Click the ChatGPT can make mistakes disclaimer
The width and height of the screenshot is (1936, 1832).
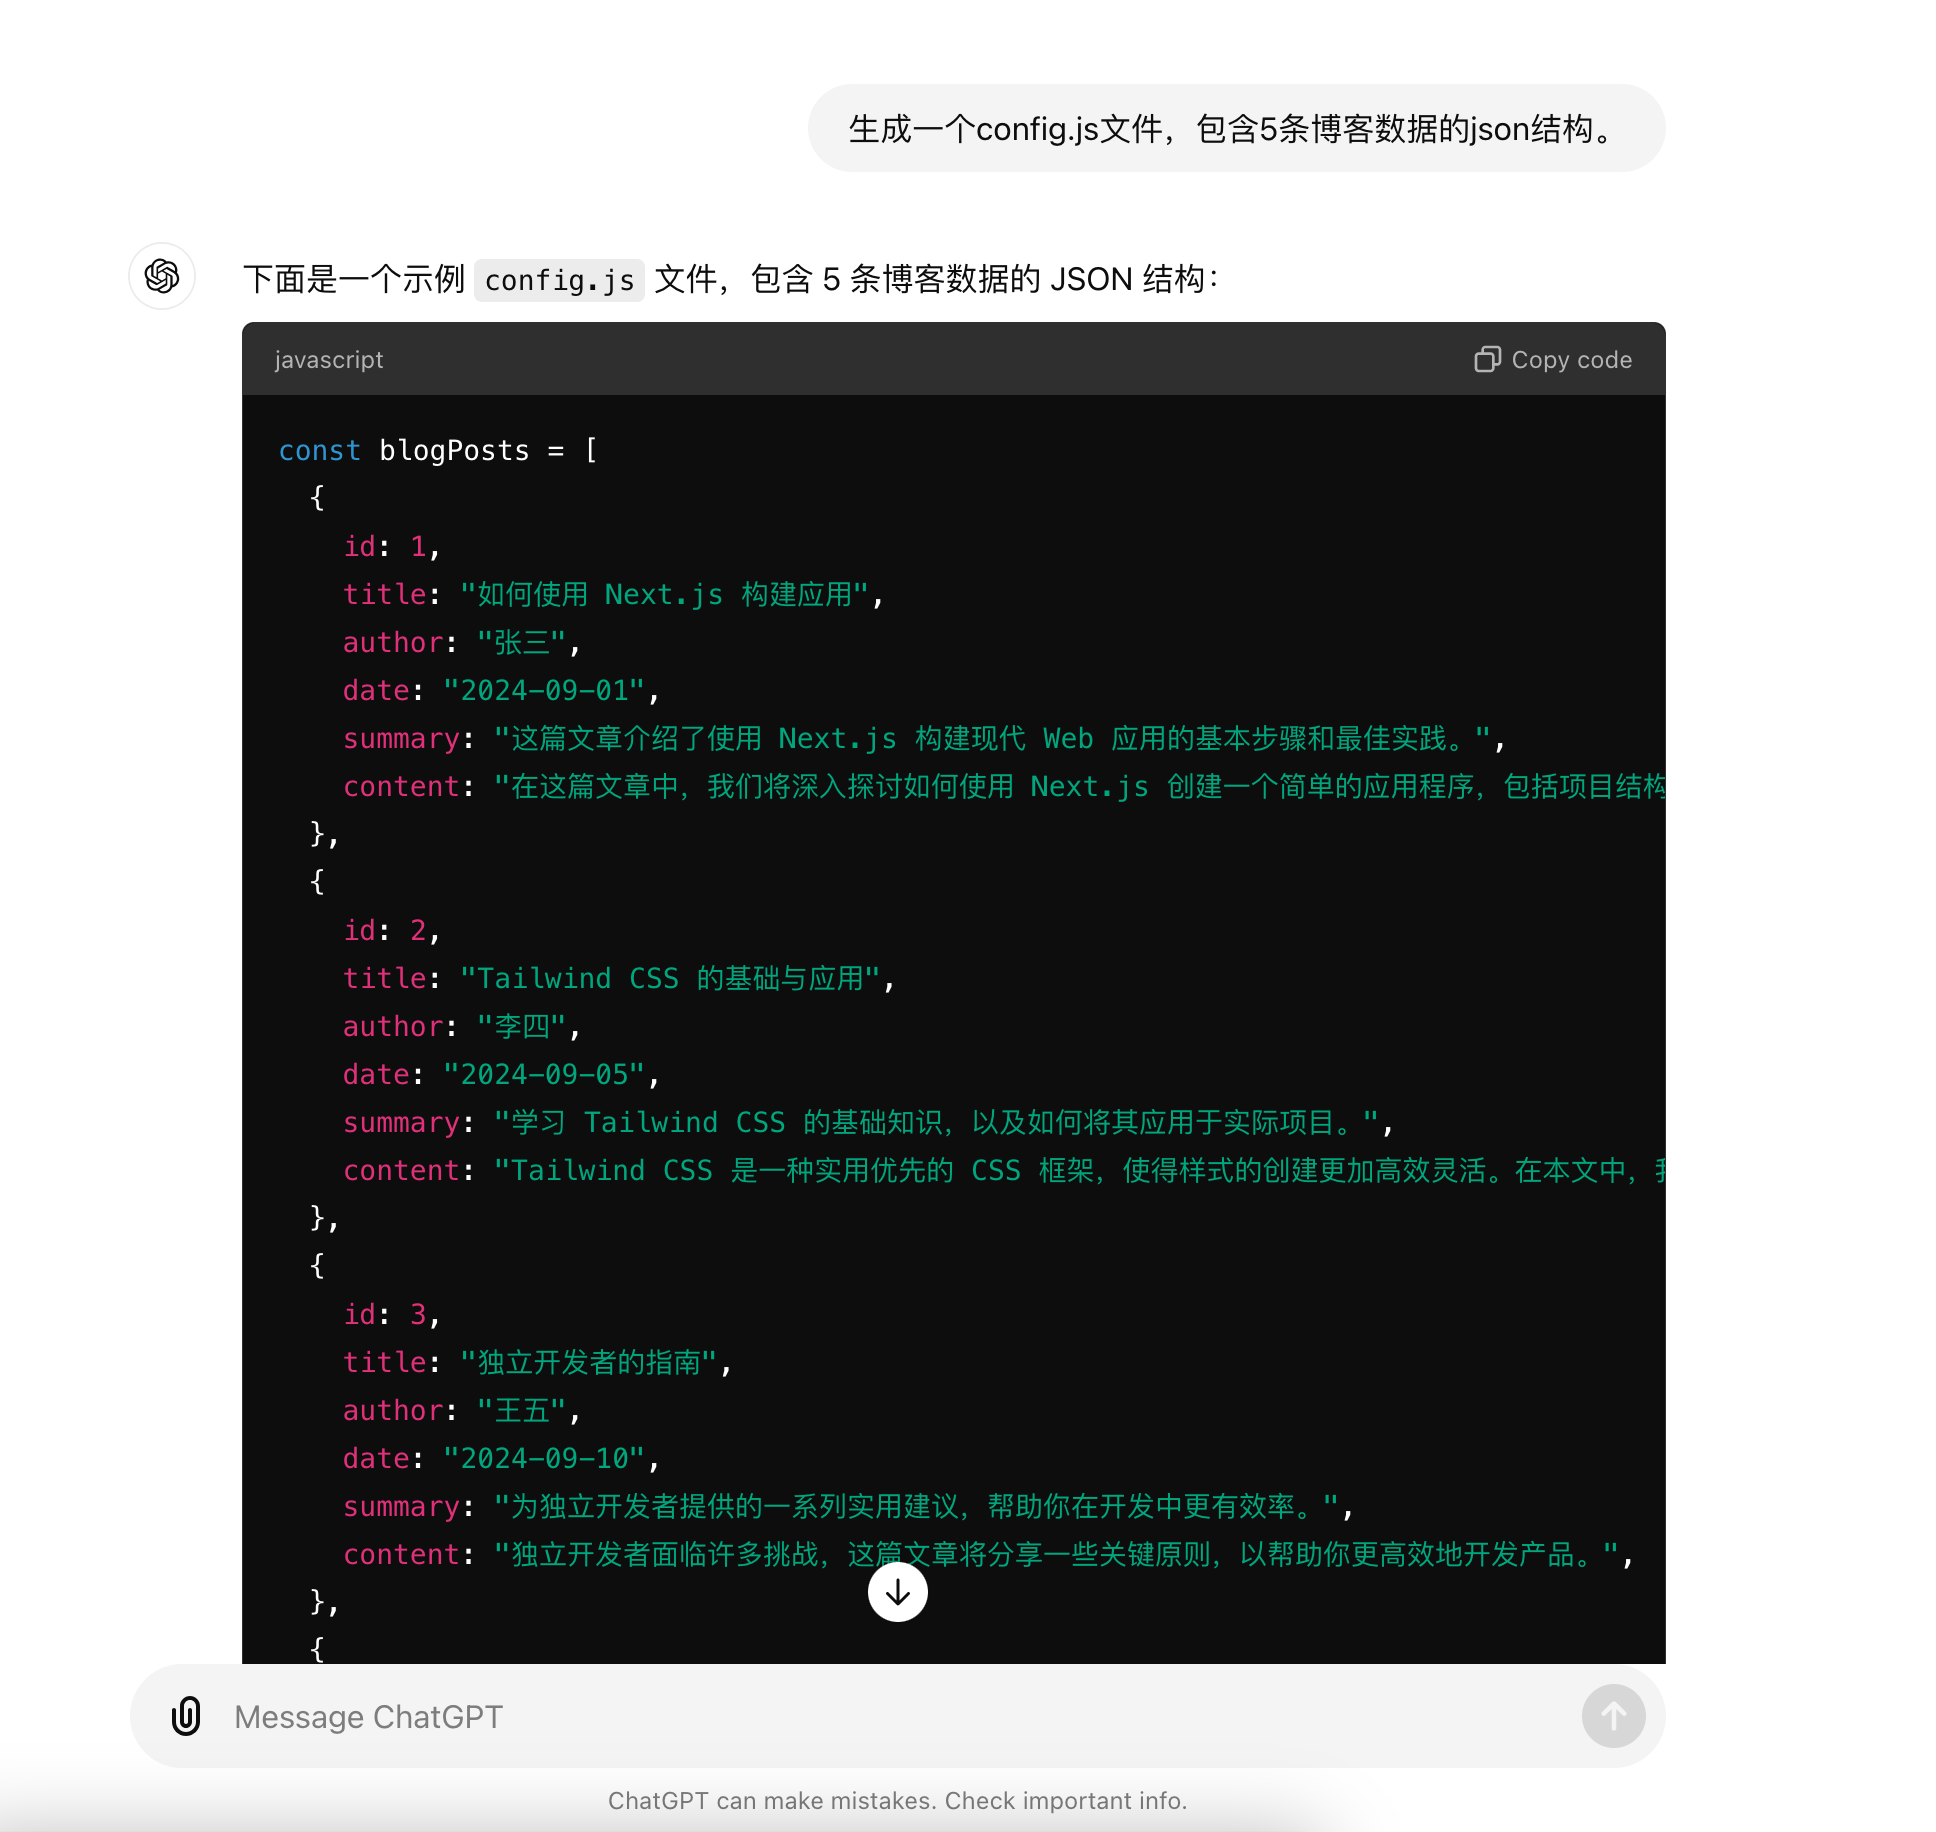897,1800
